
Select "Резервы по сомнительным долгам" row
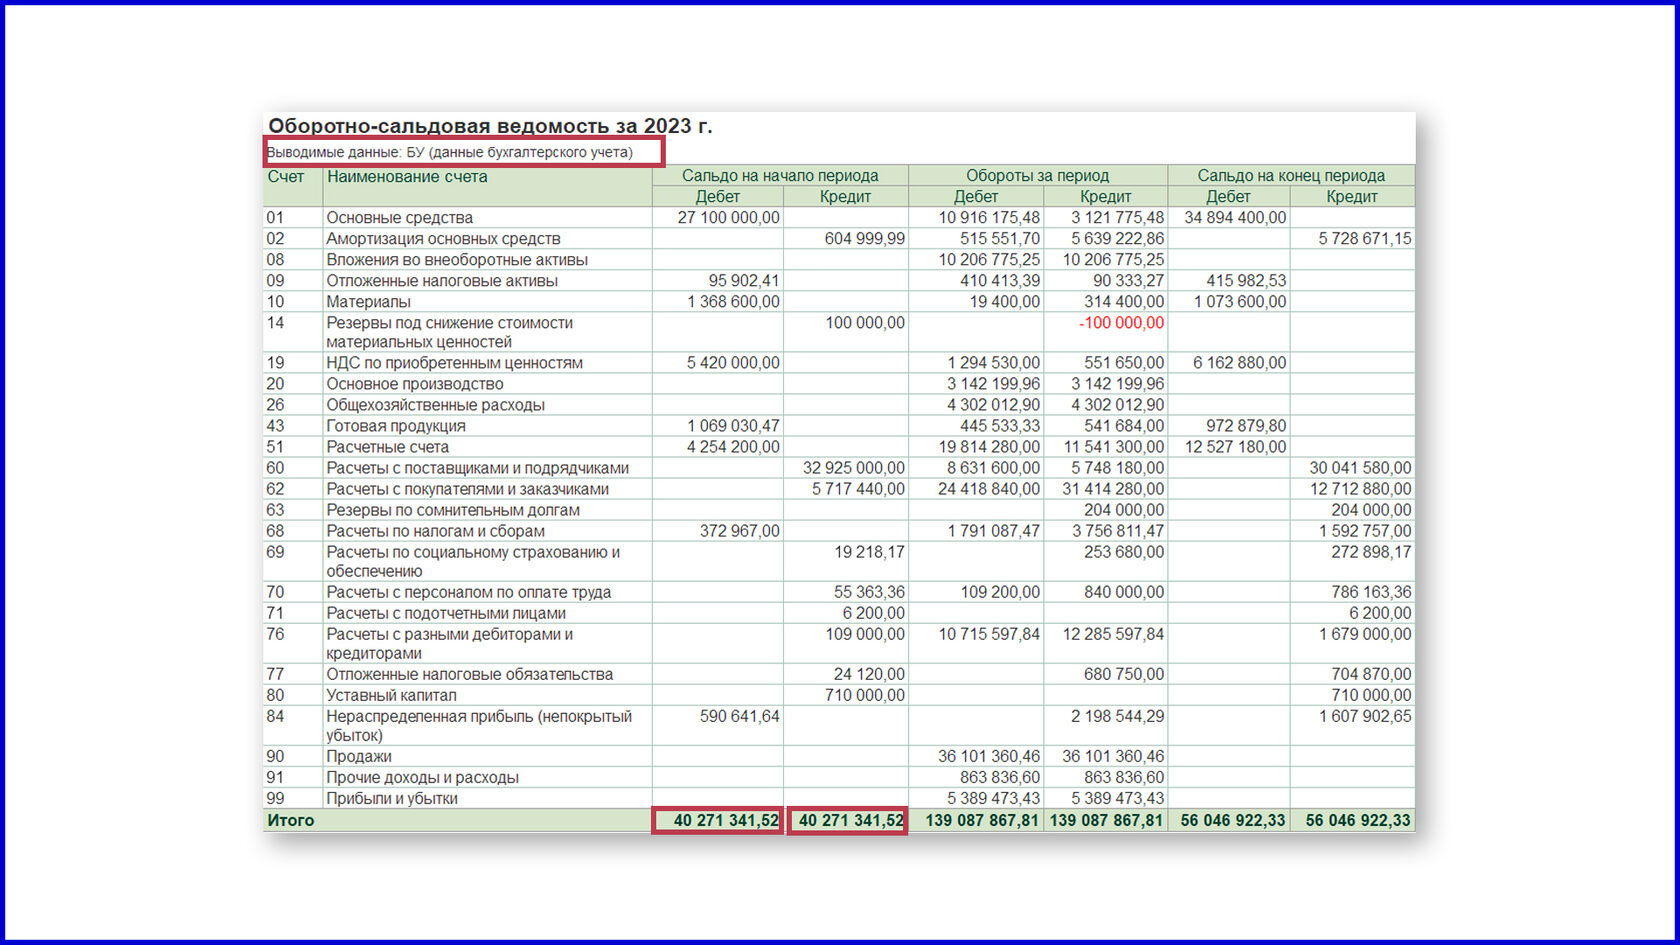click(838, 510)
